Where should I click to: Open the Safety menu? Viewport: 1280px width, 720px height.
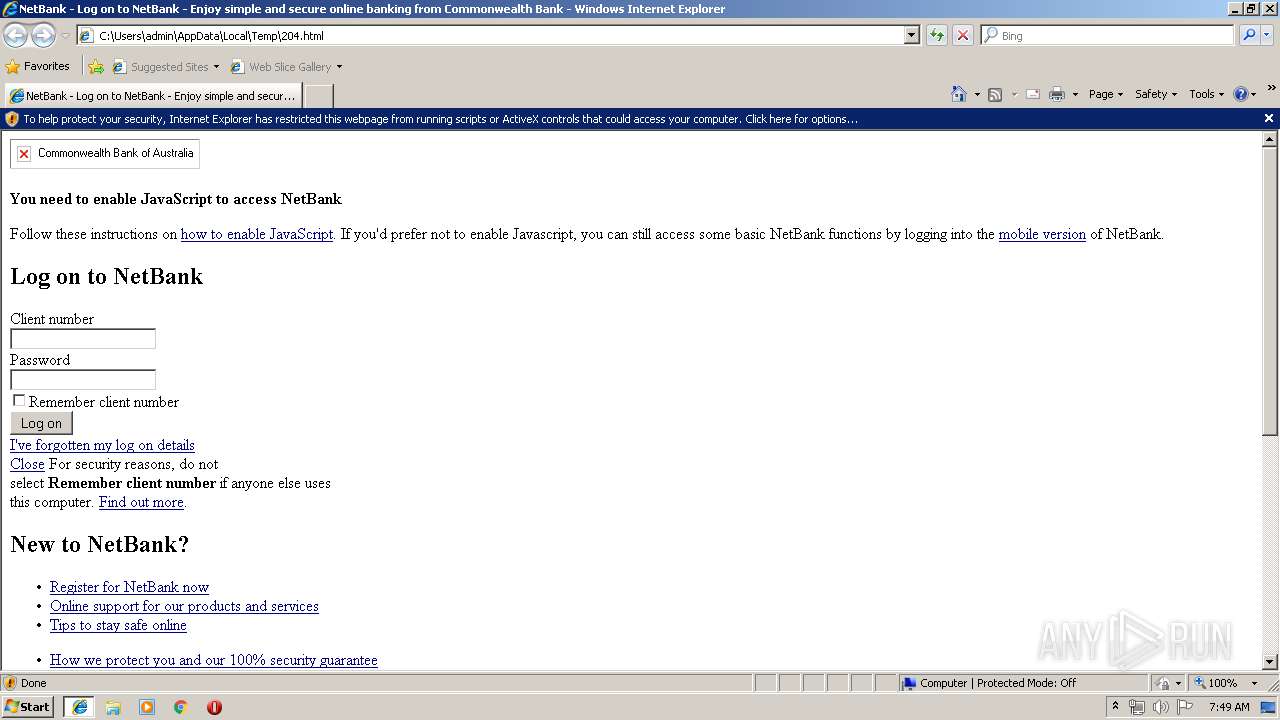(x=1156, y=94)
